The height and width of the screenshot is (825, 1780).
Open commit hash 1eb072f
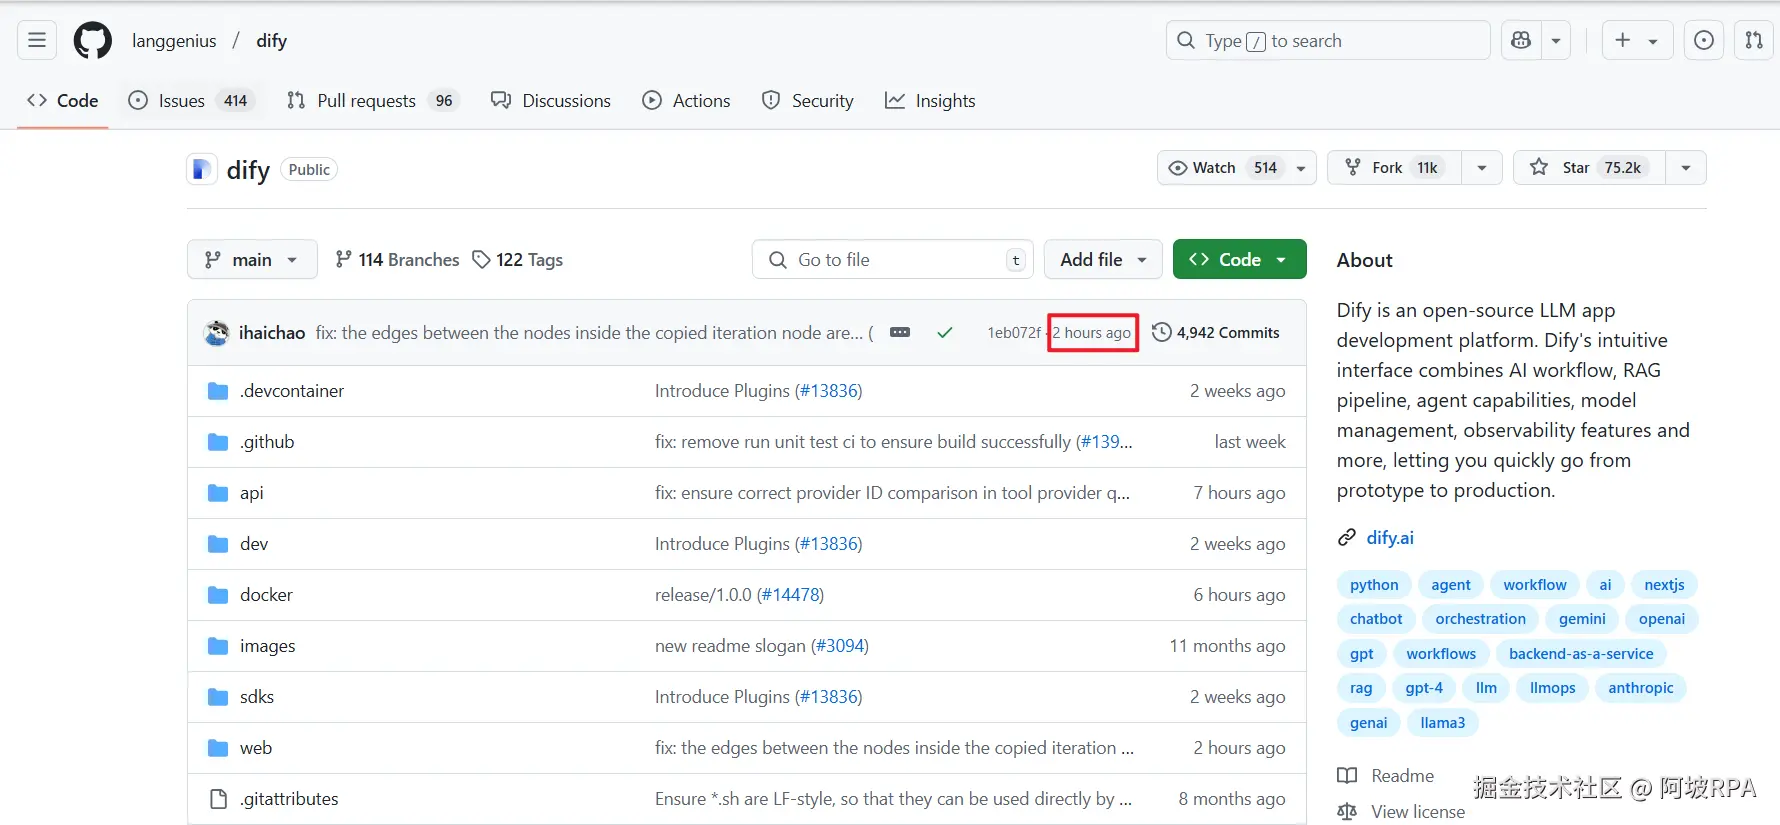click(x=1014, y=333)
